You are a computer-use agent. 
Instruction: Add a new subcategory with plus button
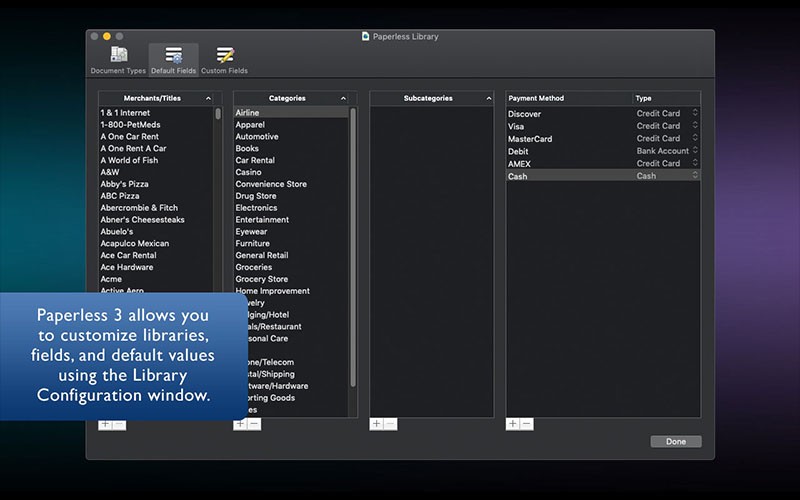(377, 424)
